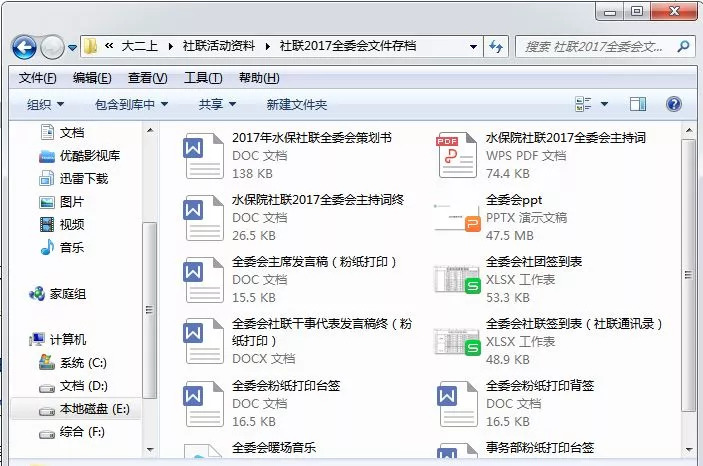The image size is (703, 466).
Task: Toggle the preview pane button
Action: 638,105
